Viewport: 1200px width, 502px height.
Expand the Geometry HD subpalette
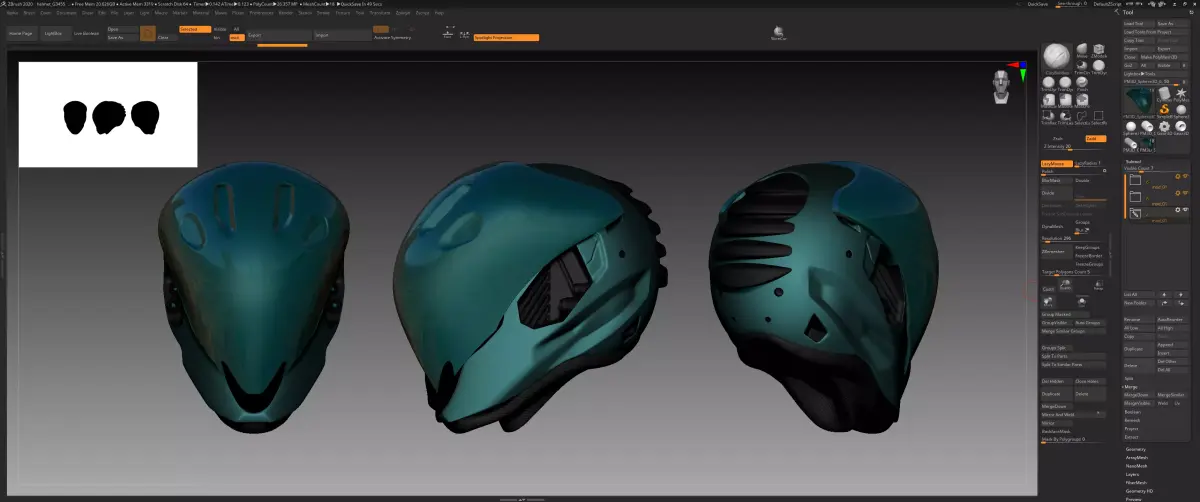click(x=1139, y=491)
